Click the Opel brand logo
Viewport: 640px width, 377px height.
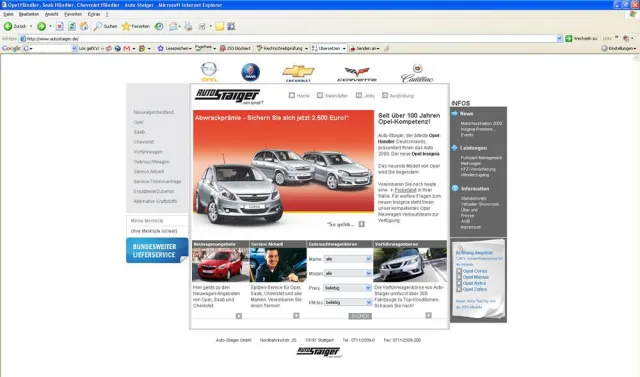[x=209, y=72]
